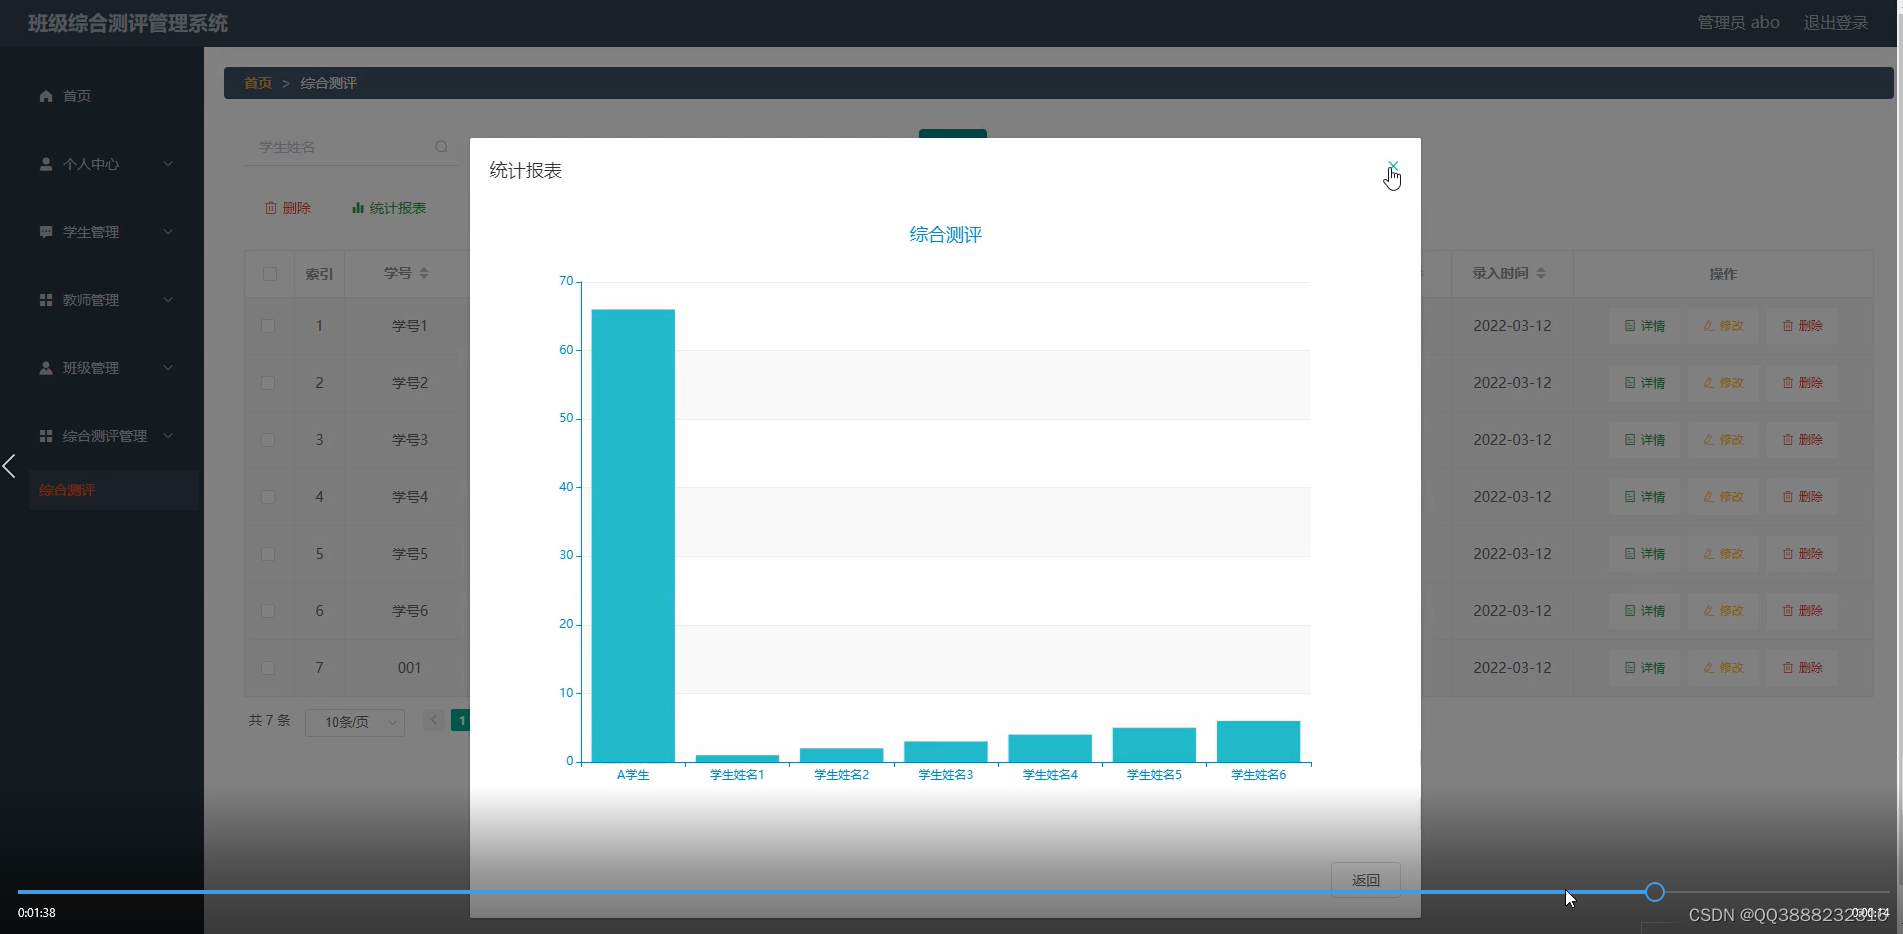1903x934 pixels.
Task: Click the A学生 bar in chart
Action: pyautogui.click(x=633, y=536)
